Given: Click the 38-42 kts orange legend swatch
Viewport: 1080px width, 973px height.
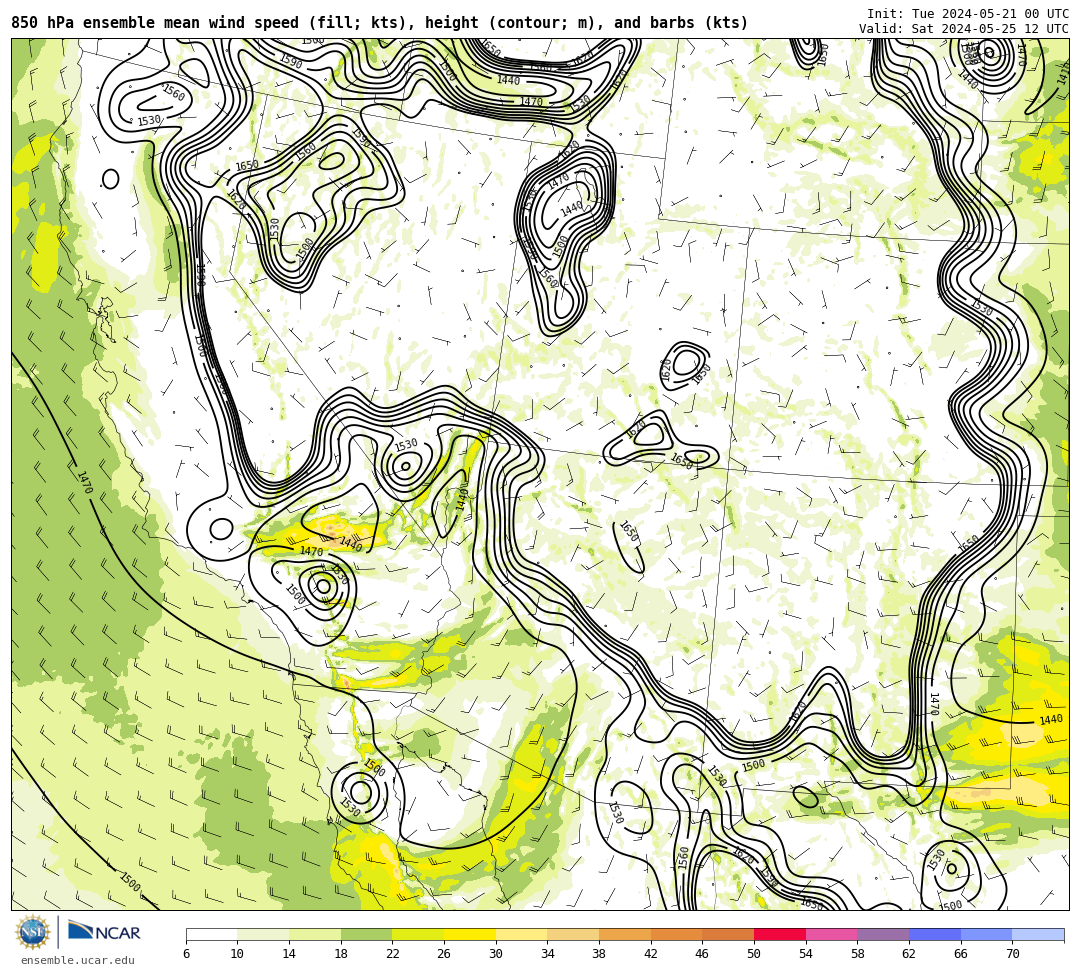Looking at the screenshot, I should [x=625, y=934].
